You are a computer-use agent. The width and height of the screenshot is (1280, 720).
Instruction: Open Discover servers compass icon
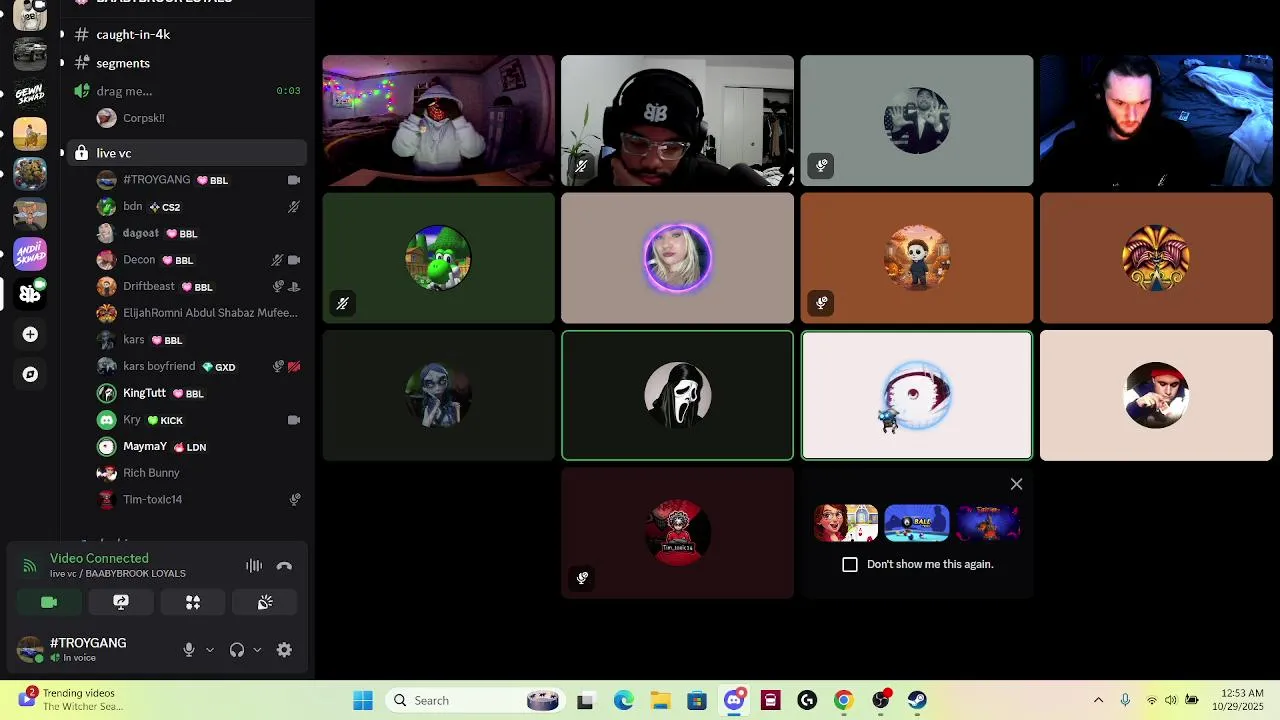coord(30,374)
